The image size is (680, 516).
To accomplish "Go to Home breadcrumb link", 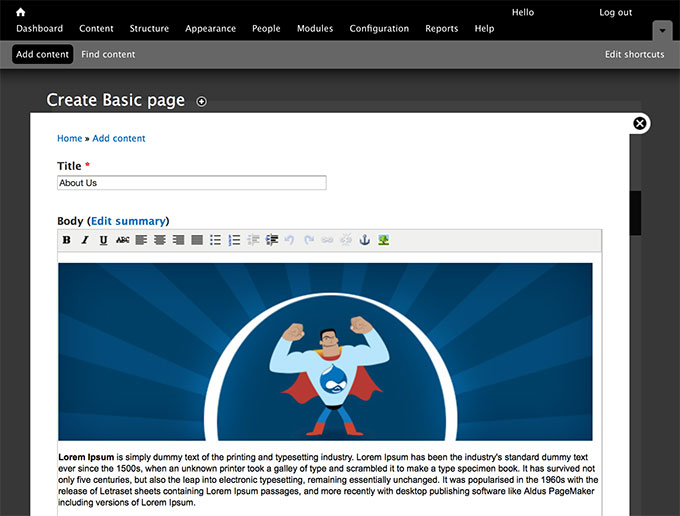I will [x=69, y=138].
